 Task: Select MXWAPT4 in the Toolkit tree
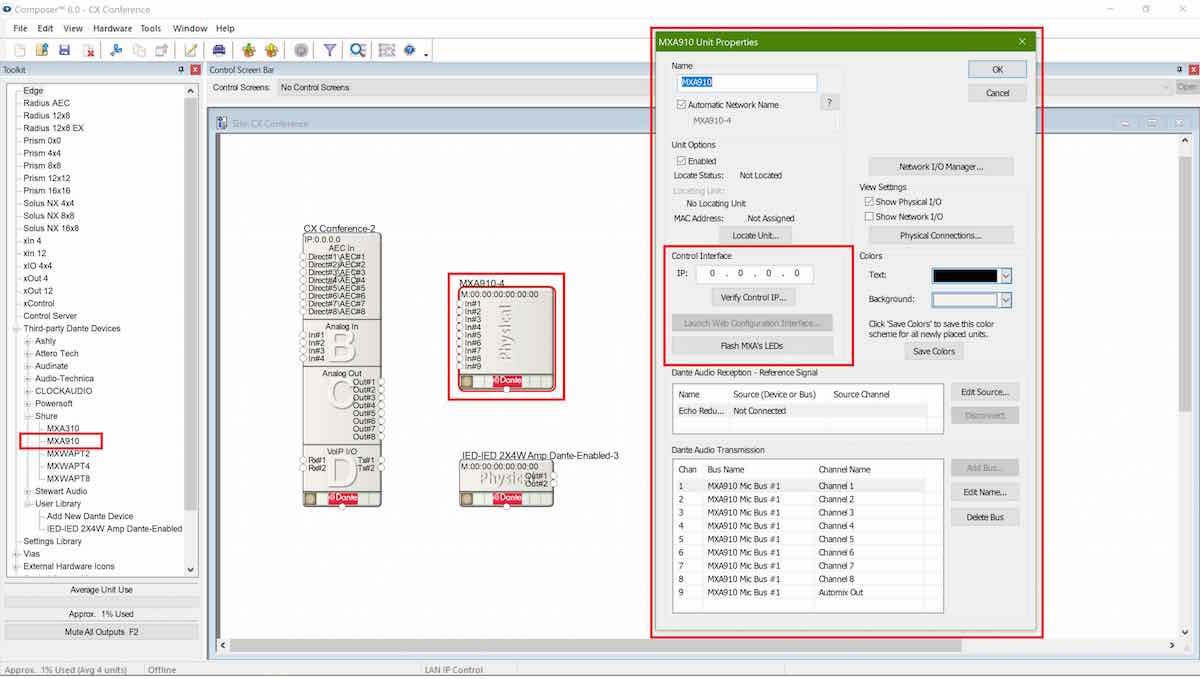click(x=68, y=466)
